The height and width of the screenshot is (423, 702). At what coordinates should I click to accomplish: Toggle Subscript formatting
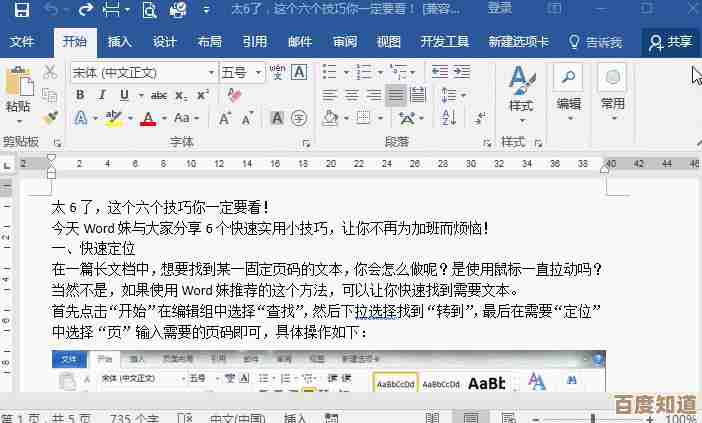coord(181,95)
